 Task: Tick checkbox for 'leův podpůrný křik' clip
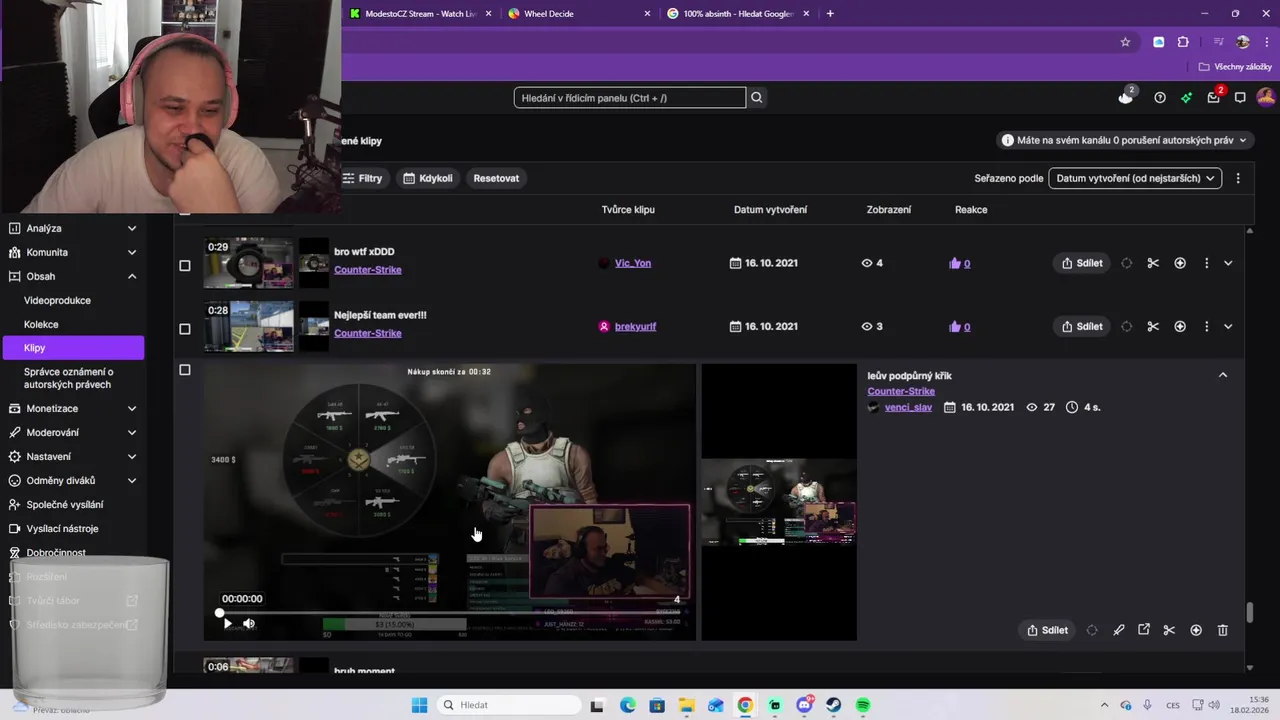coord(184,370)
